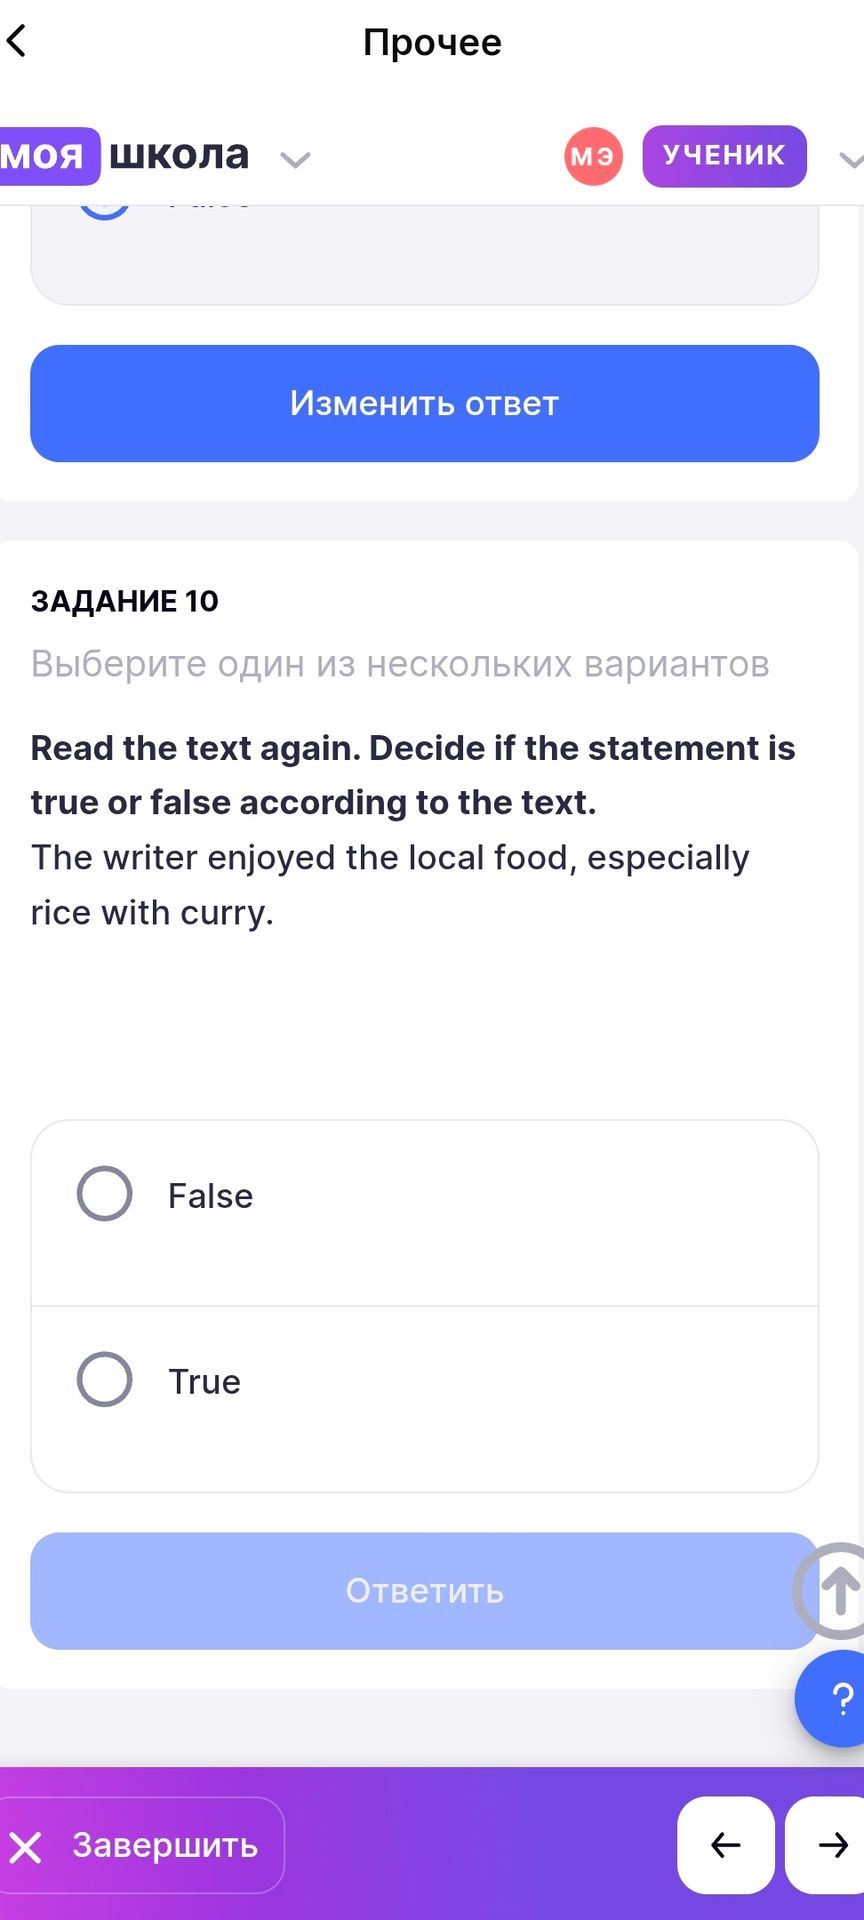Toggle partially visible radio above Изменить ответ

coord(105,212)
